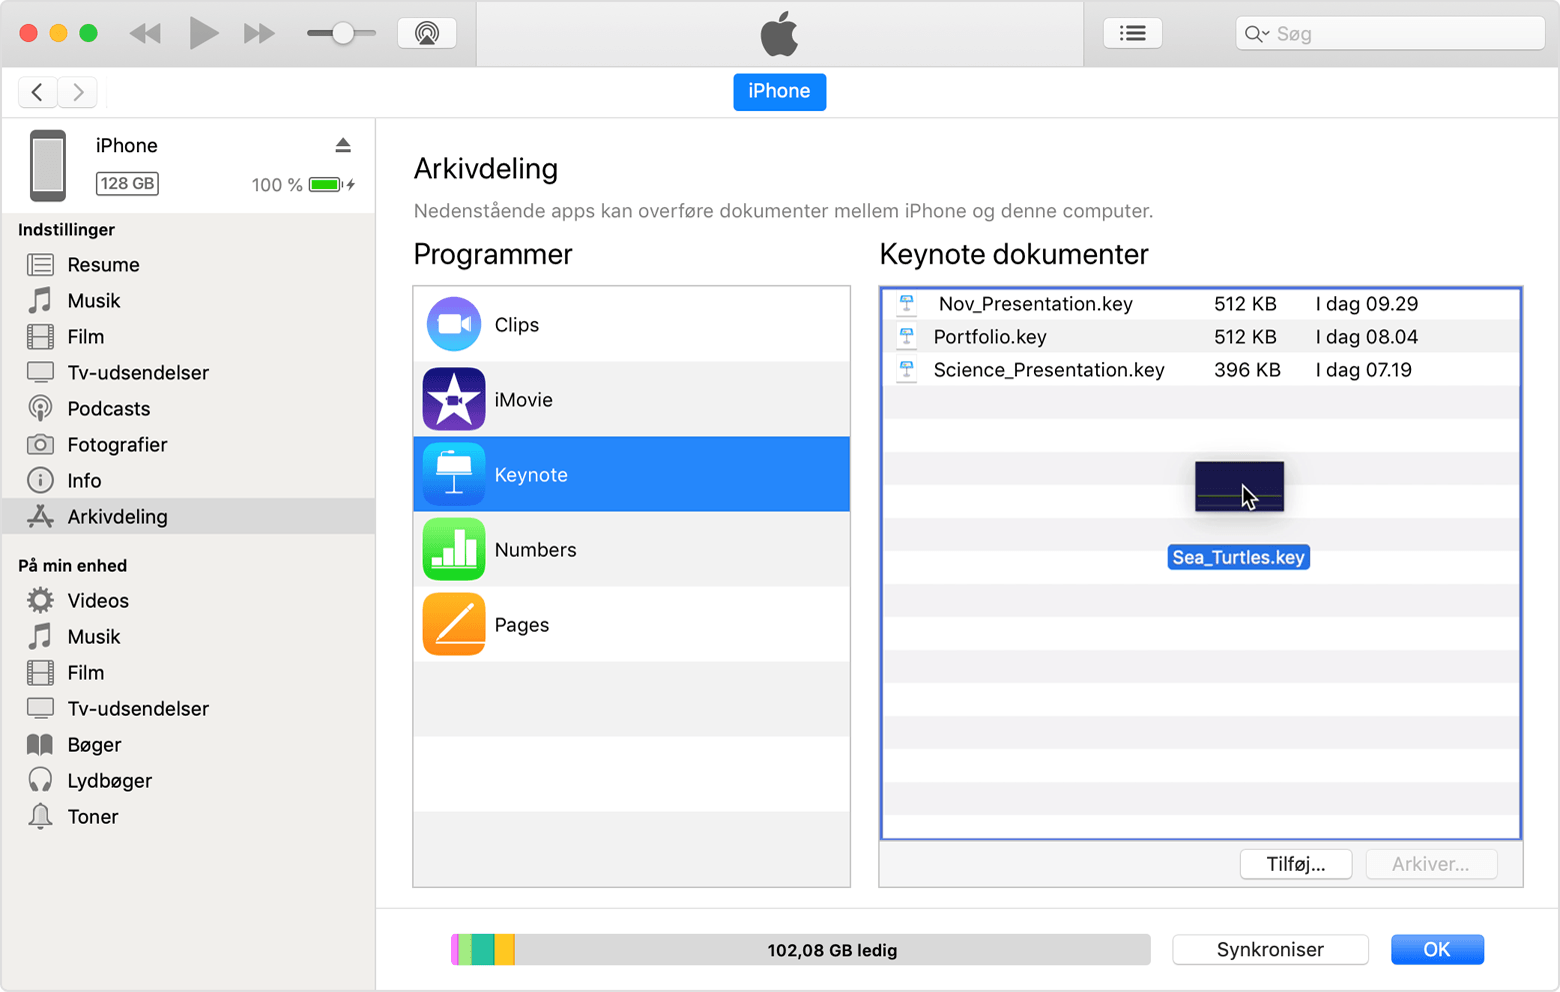1560x992 pixels.
Task: Open the iMovie app in Programmer list
Action: click(x=454, y=399)
